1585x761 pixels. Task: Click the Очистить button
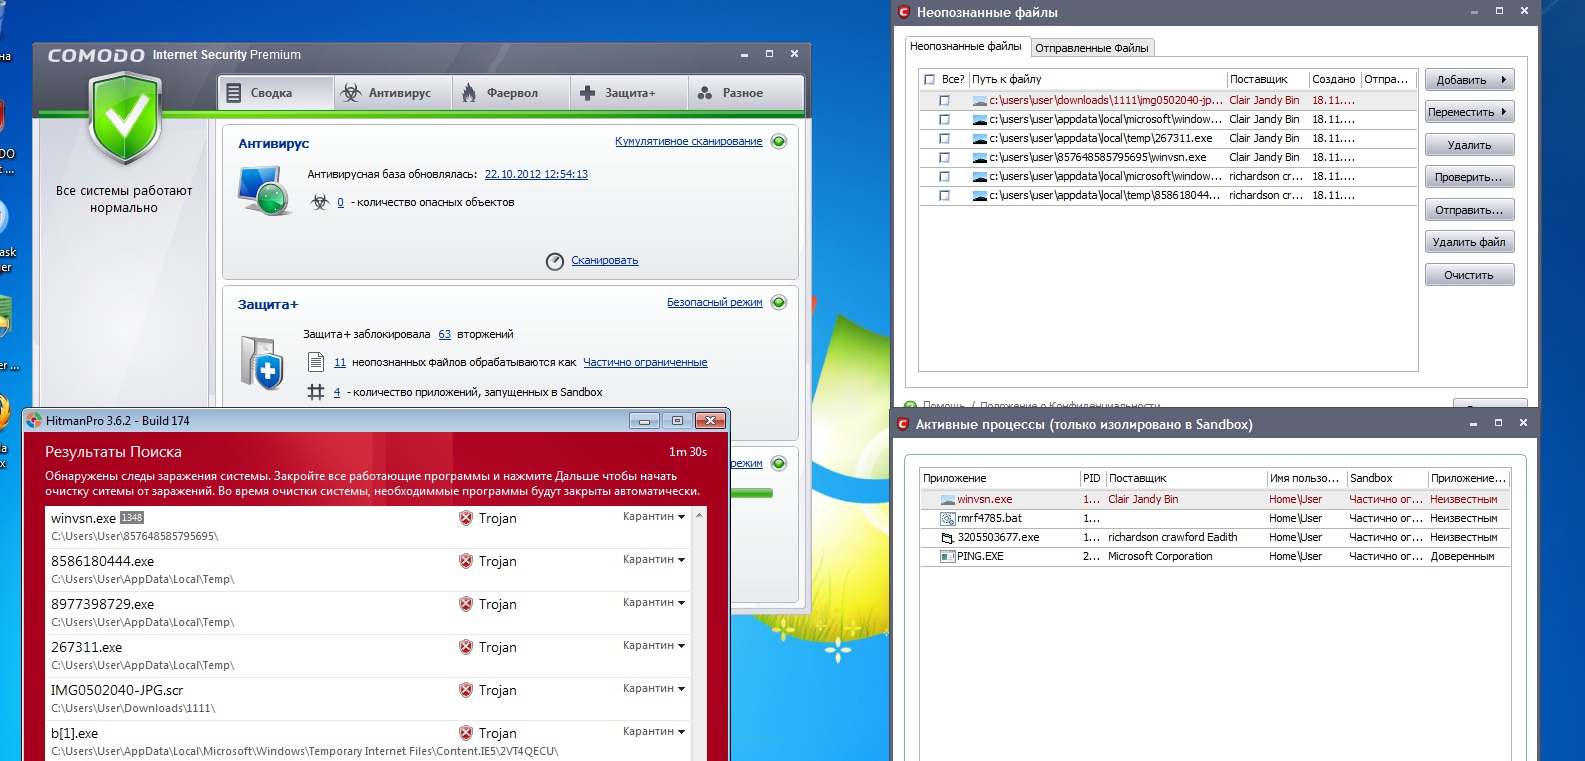1469,275
